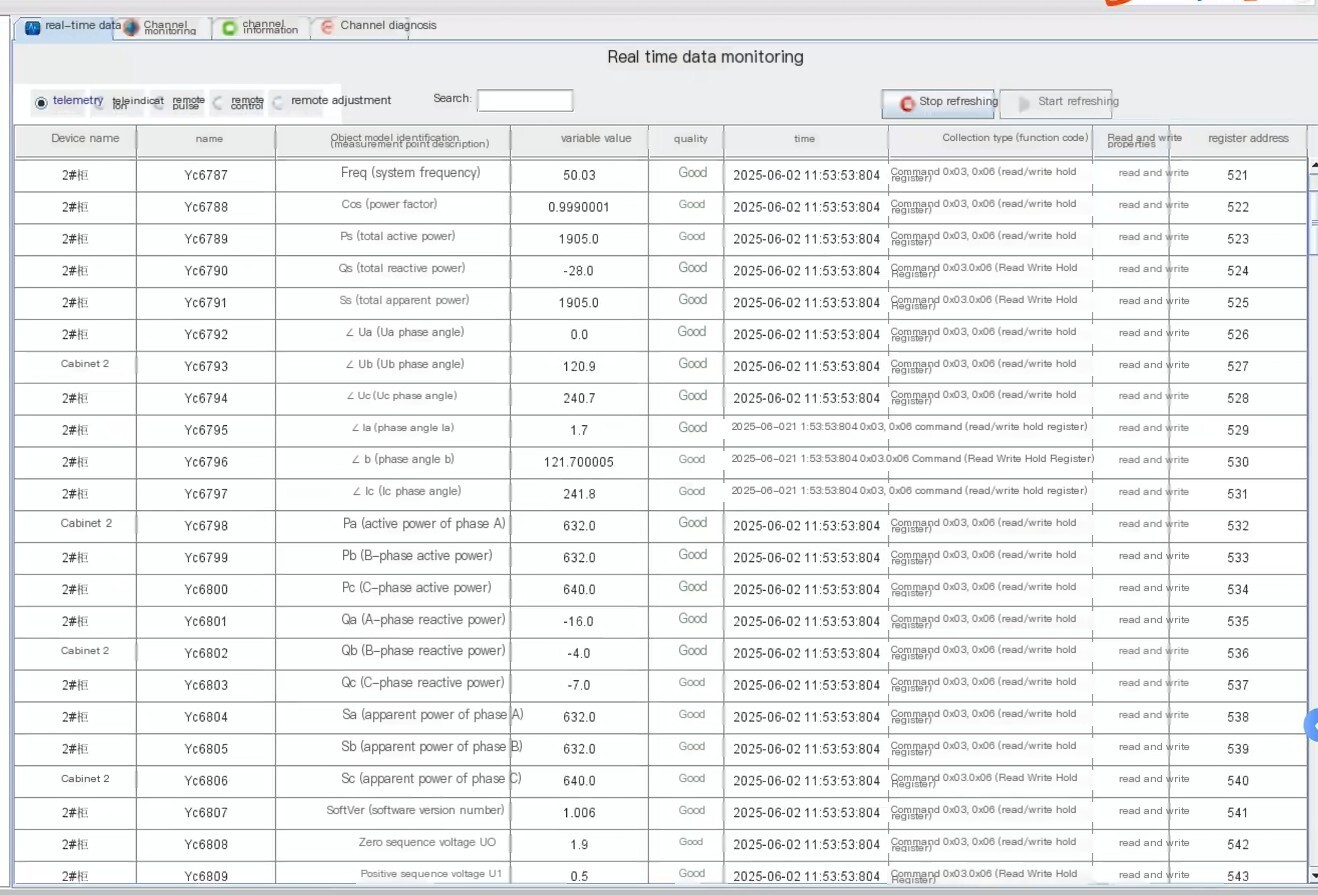The image size is (1318, 895).
Task: Click the Channel monitoring globe icon
Action: [130, 28]
